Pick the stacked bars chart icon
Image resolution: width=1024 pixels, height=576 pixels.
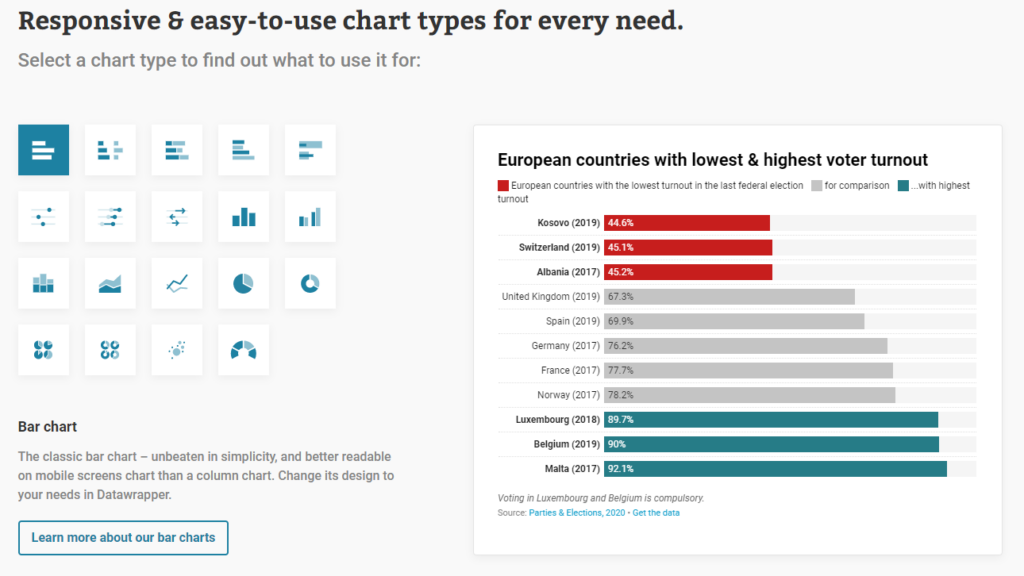[x=177, y=150]
